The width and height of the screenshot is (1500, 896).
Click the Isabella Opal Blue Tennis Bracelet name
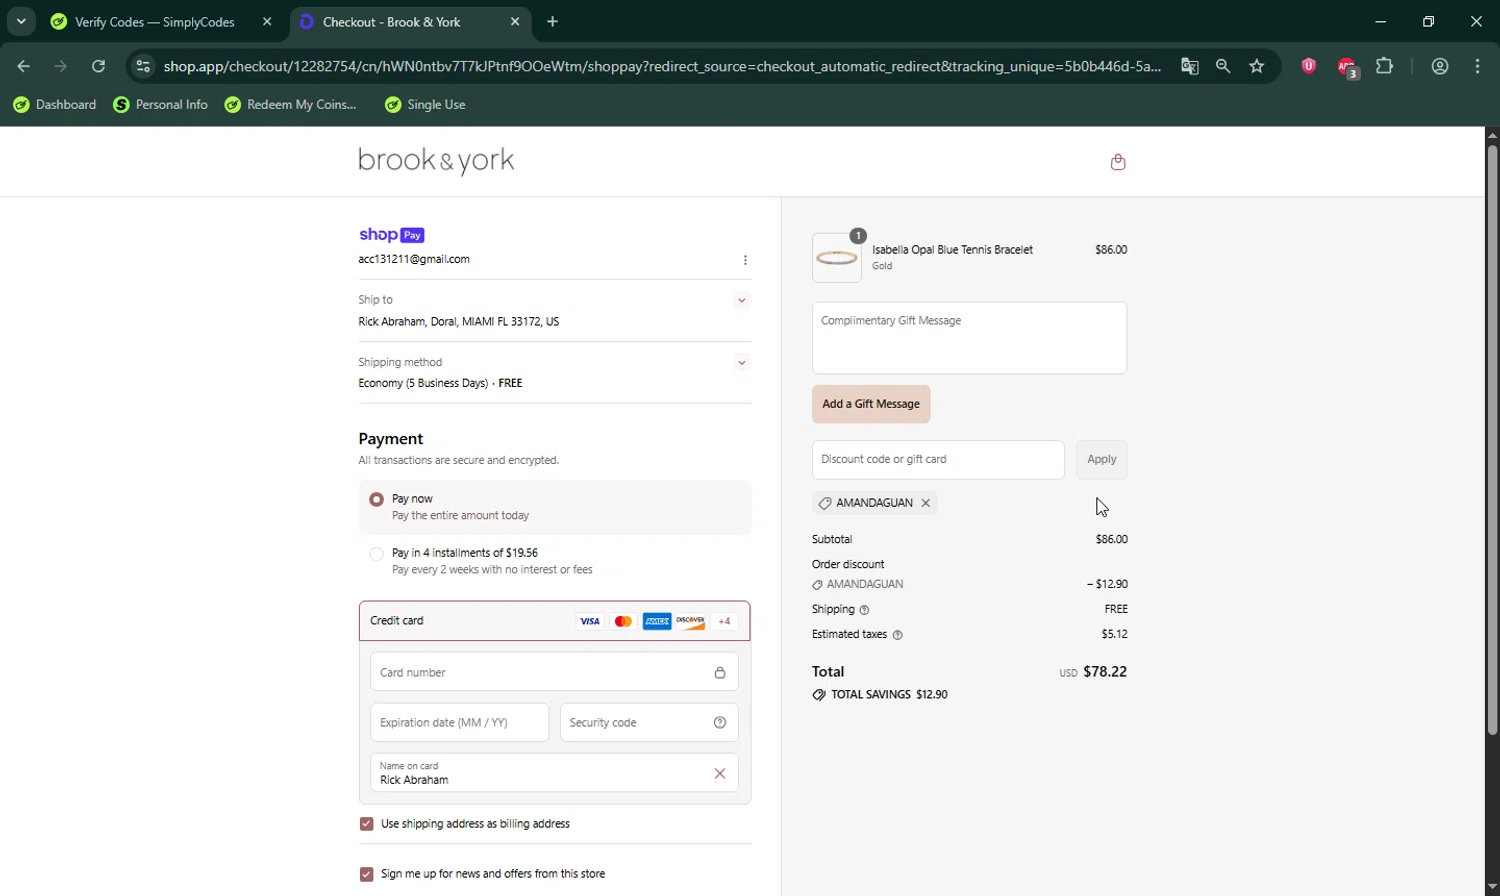pyautogui.click(x=952, y=250)
